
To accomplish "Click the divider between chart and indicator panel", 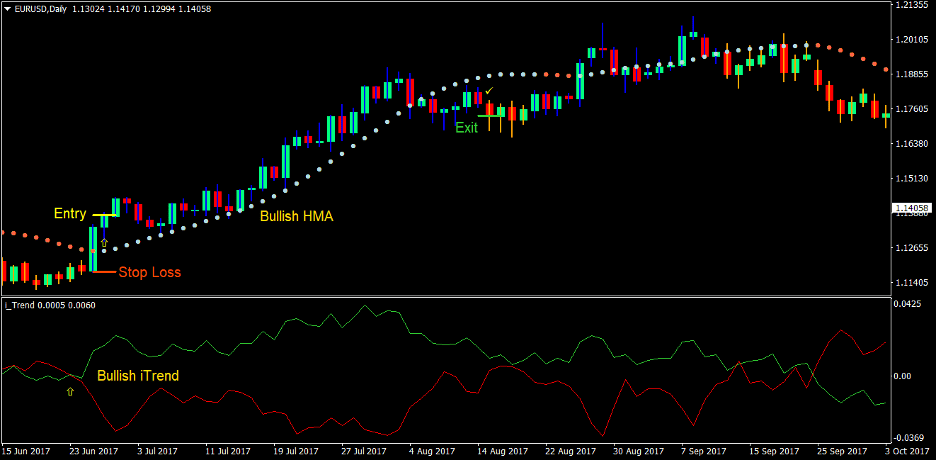I will click(x=444, y=296).
